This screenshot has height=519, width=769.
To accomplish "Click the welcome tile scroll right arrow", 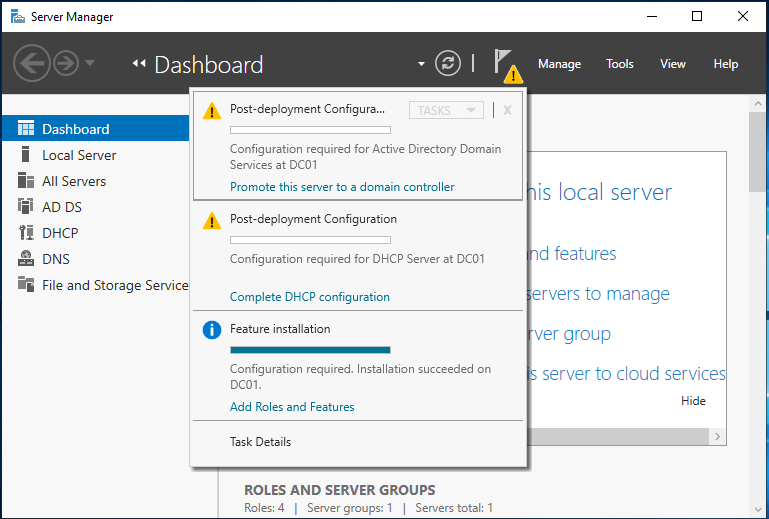I will 718,436.
